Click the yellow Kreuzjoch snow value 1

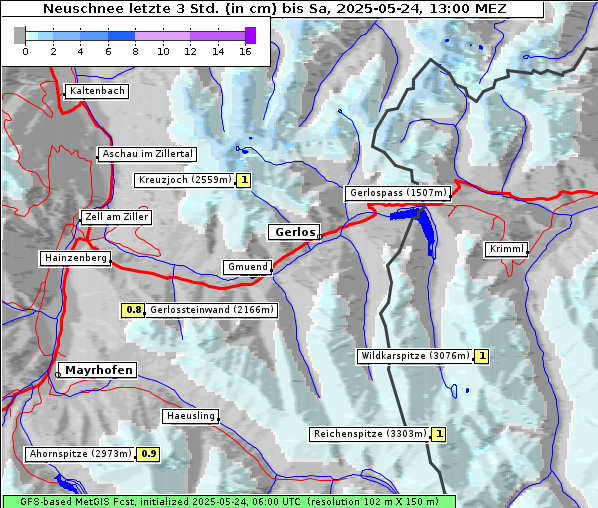click(x=244, y=180)
